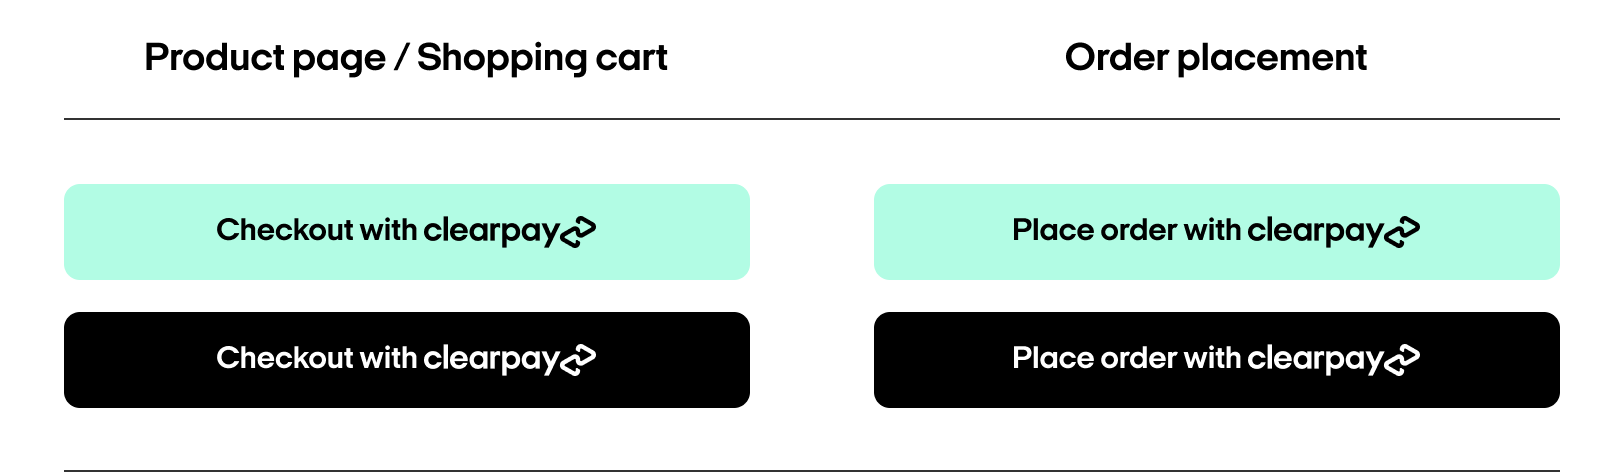Viewport: 1624px width, 472px height.
Task: Click clearpay wordmark in black Place order button
Action: coord(1314,359)
